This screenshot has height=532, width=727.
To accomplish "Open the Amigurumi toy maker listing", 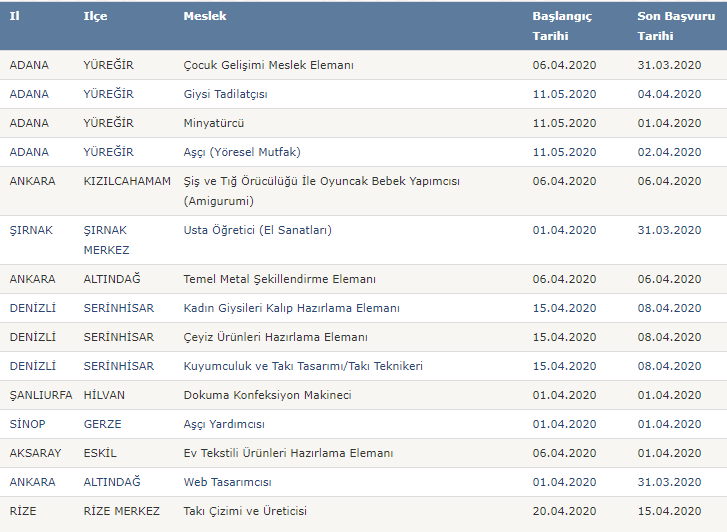I will tap(321, 191).
